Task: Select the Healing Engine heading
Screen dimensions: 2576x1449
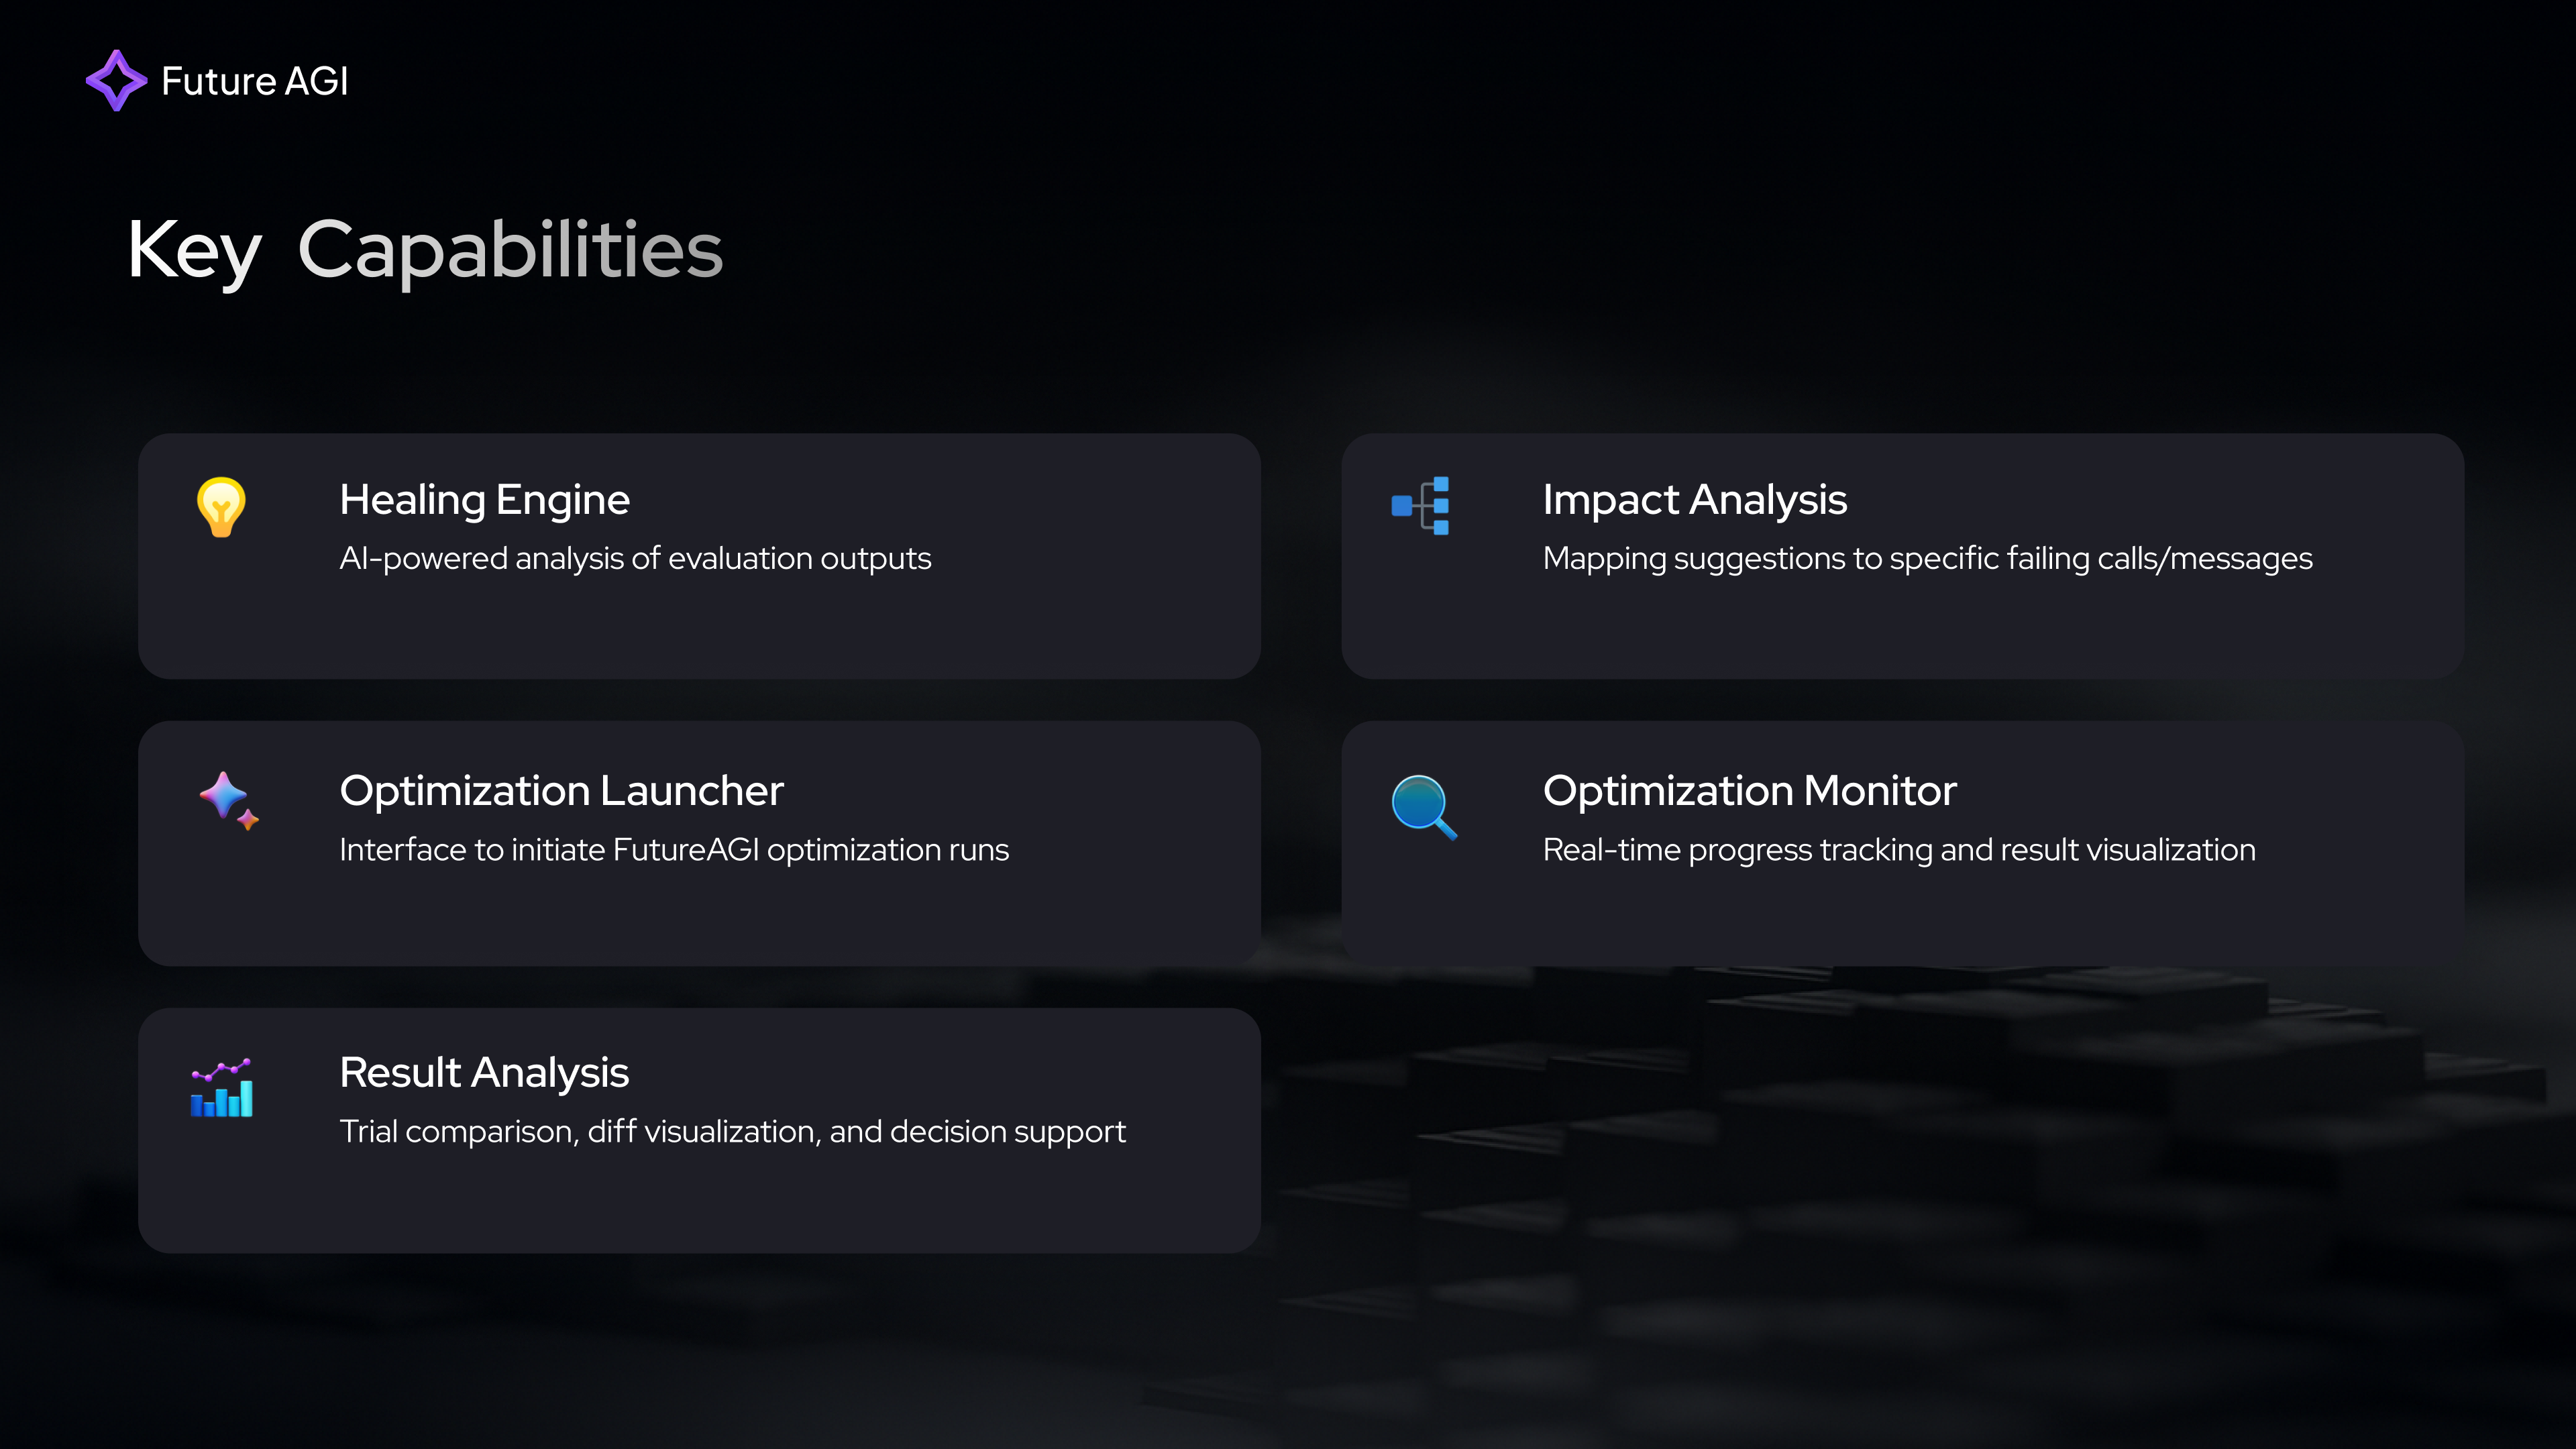Action: pos(484,500)
